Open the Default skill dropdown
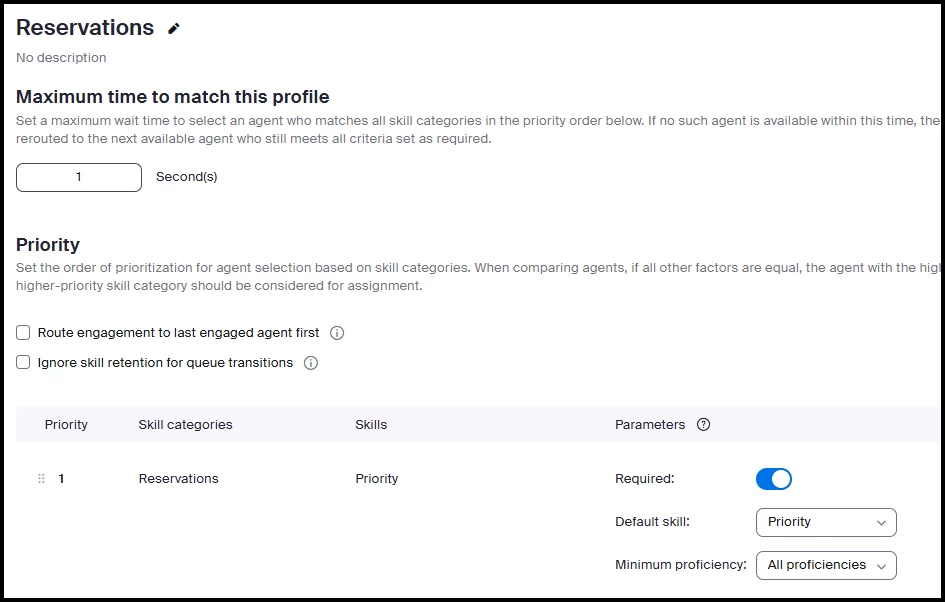The width and height of the screenshot is (945, 602). pos(826,522)
